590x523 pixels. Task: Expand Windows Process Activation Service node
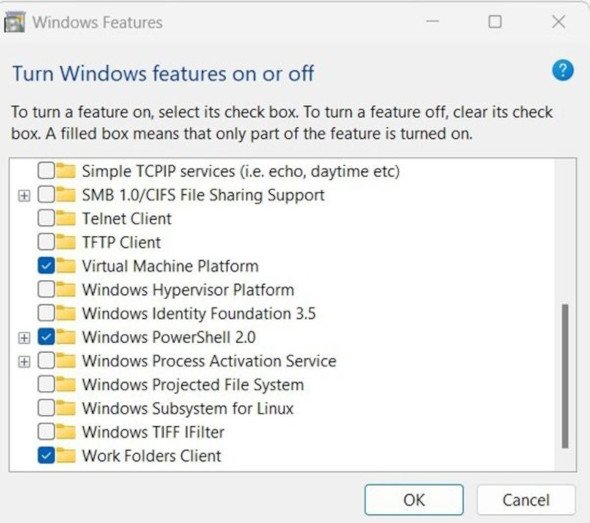coord(24,362)
